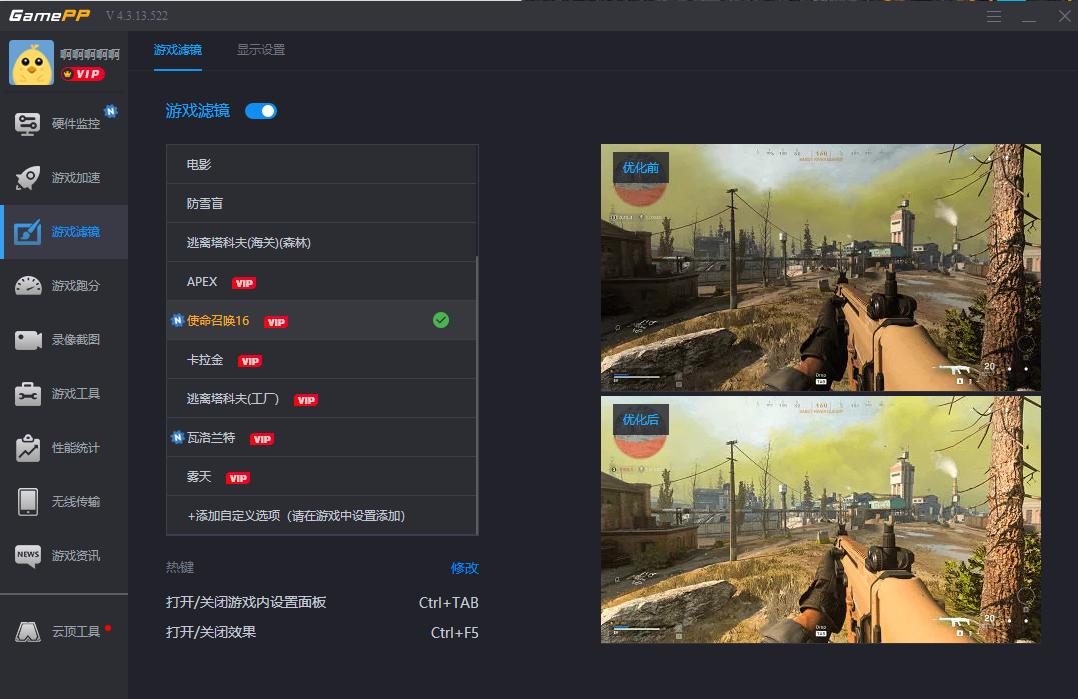1078x699 pixels.
Task: Click the N badge beside 瓦洛兰特
Action: tap(177, 437)
